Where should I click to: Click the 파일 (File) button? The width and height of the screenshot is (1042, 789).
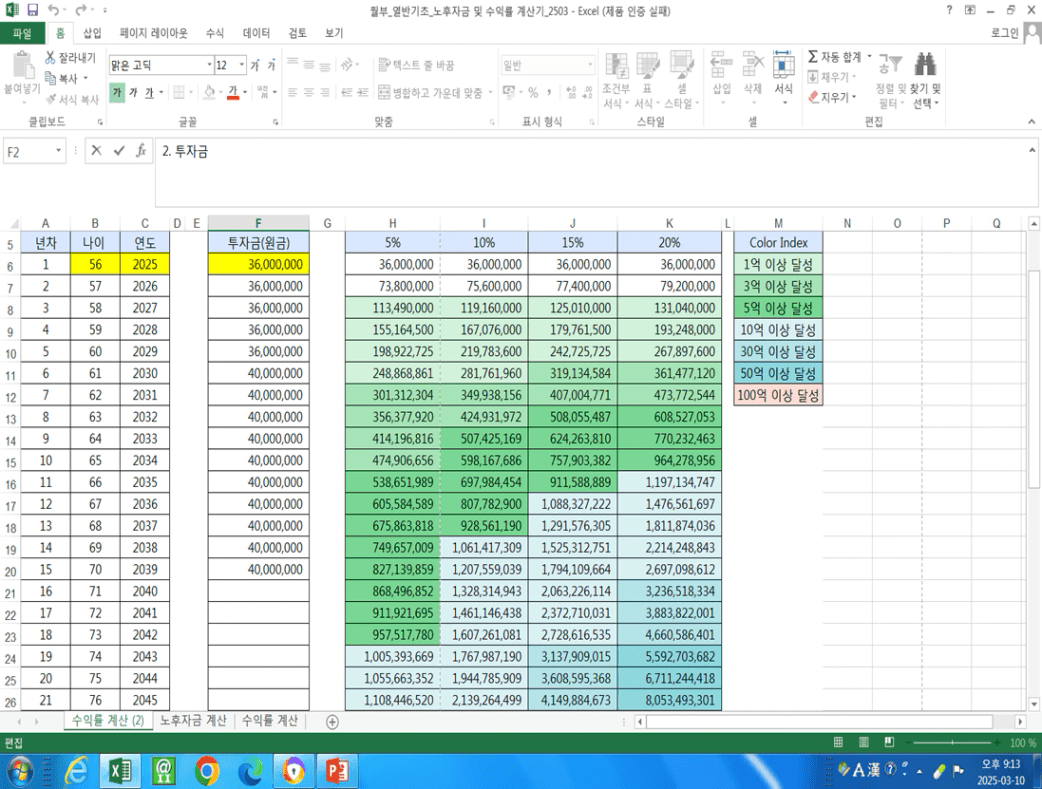pyautogui.click(x=22, y=33)
